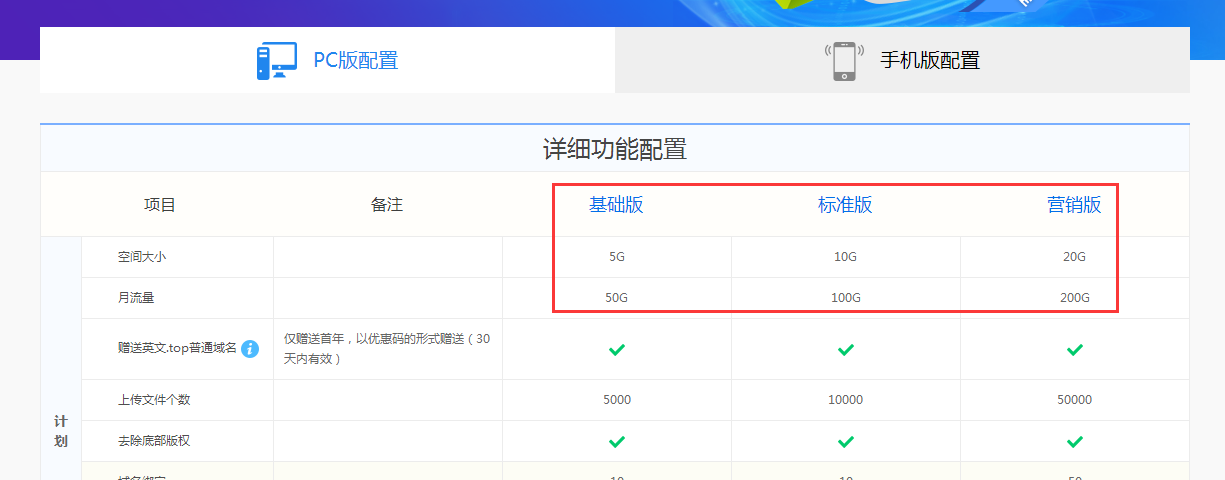Click the 20G cell under 营销版
The image size is (1225, 480).
pos(1074,257)
